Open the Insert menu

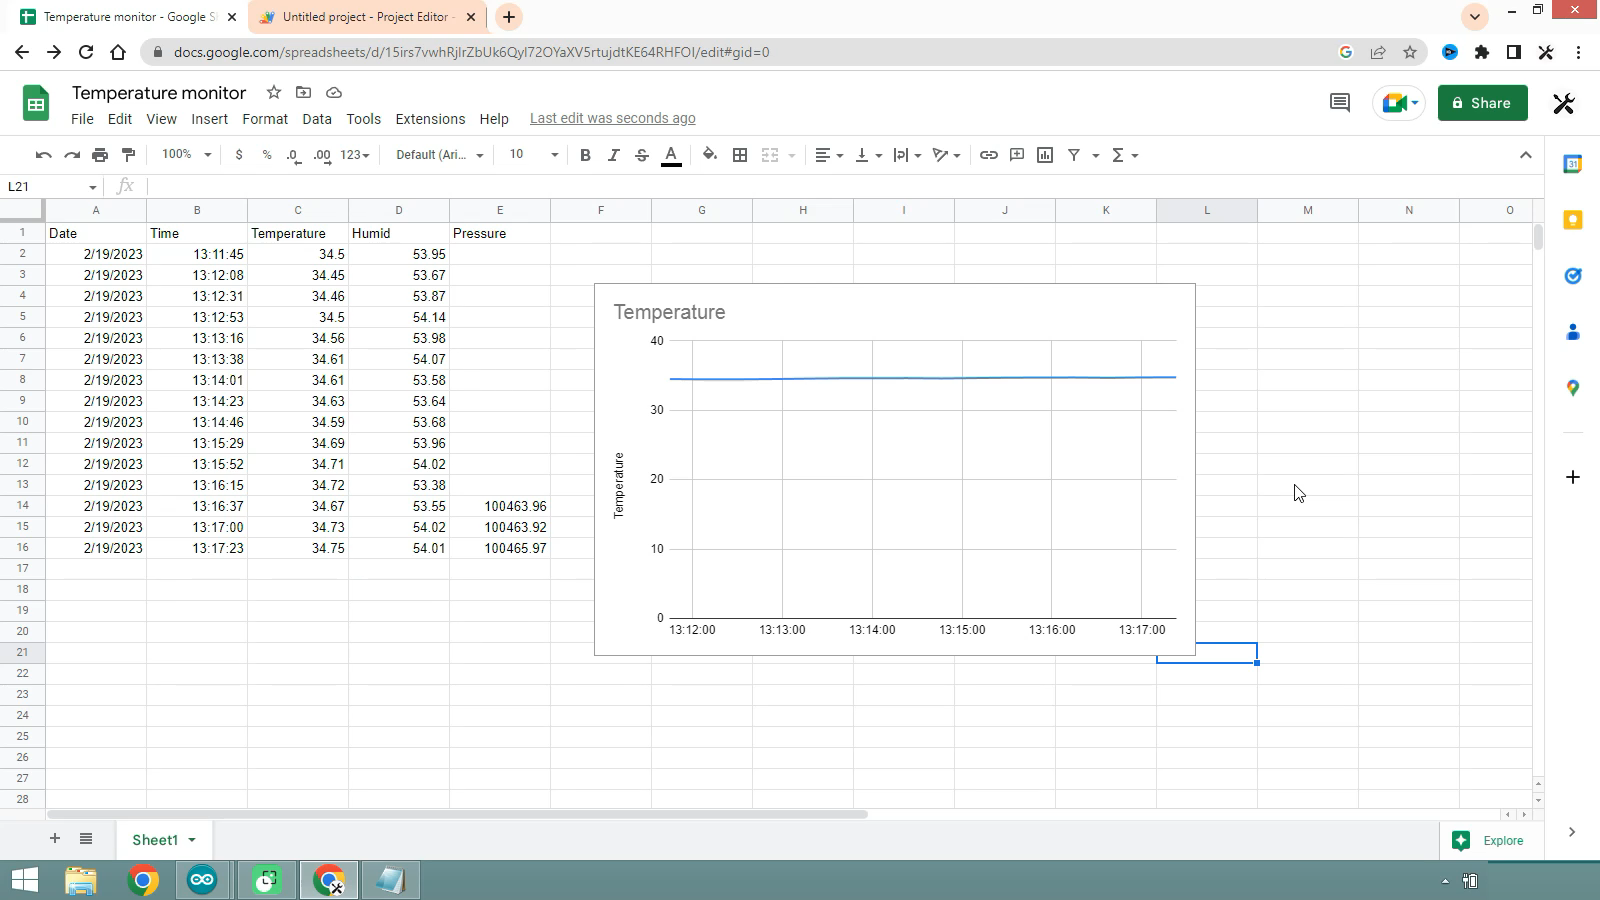210,119
